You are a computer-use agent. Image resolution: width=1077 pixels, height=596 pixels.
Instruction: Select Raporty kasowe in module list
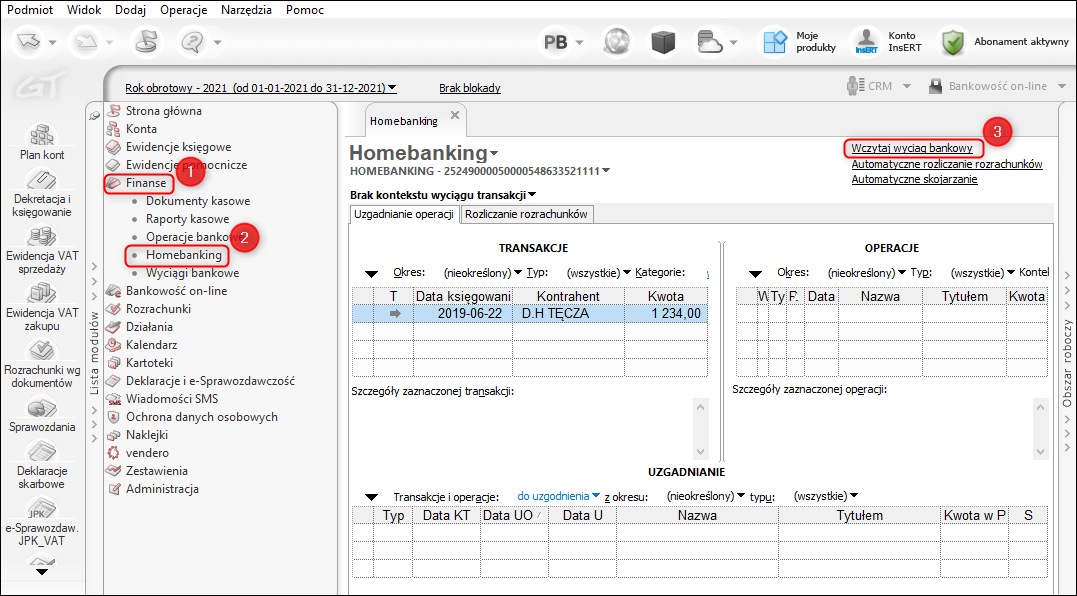pos(188,219)
